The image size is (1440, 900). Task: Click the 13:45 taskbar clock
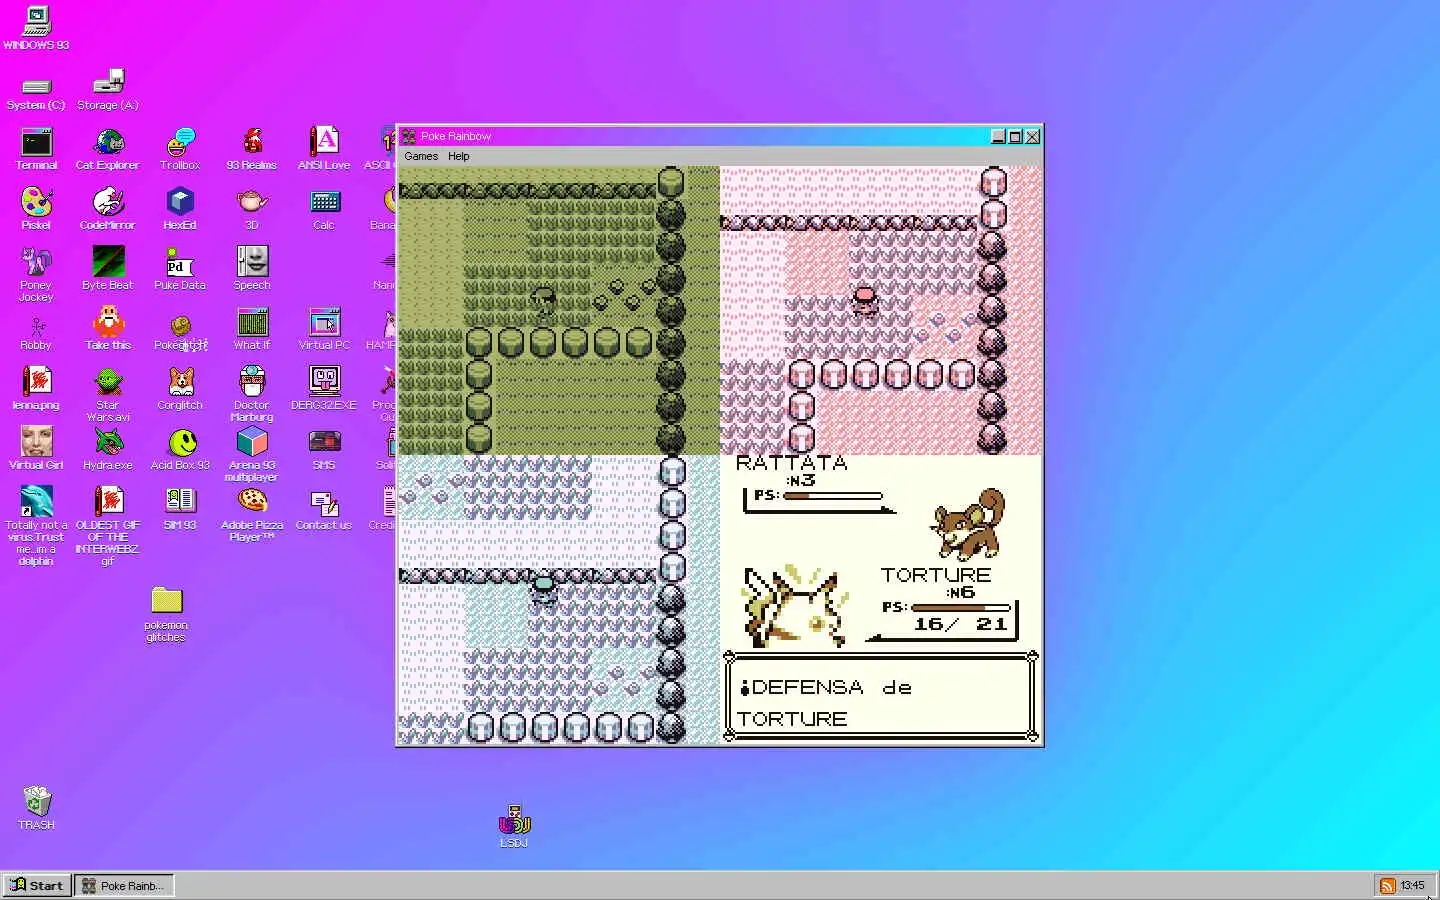pos(1412,886)
